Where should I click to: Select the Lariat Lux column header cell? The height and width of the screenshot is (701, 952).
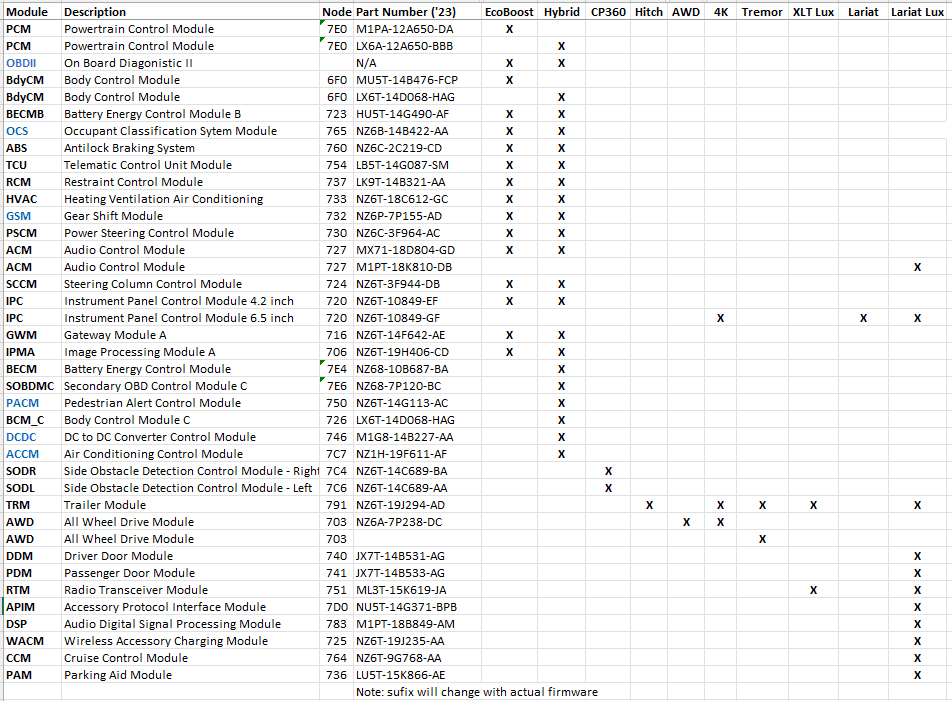point(917,12)
